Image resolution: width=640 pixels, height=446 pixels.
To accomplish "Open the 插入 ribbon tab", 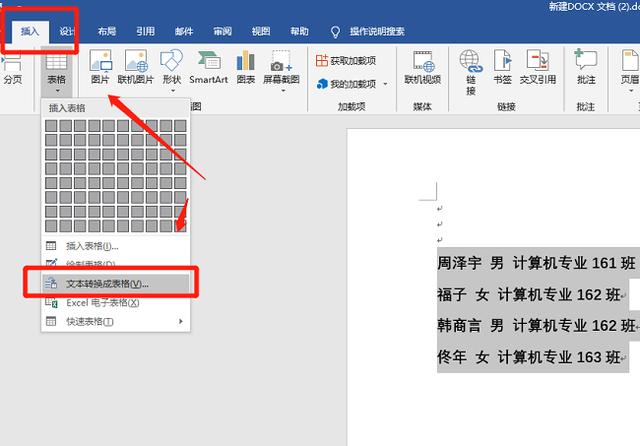I will click(30, 31).
